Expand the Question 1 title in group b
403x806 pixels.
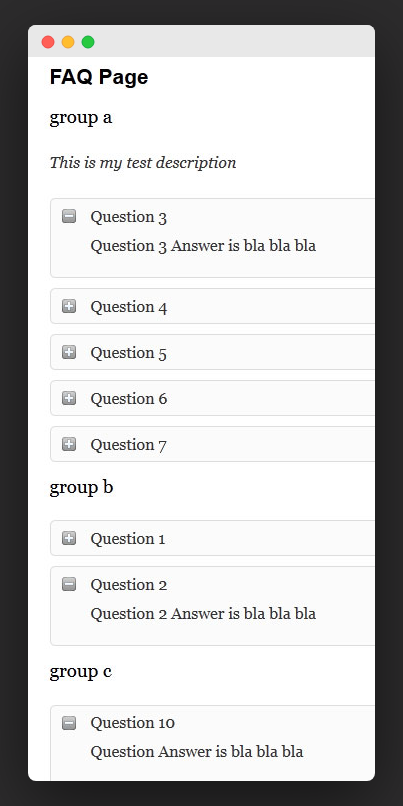coord(128,539)
